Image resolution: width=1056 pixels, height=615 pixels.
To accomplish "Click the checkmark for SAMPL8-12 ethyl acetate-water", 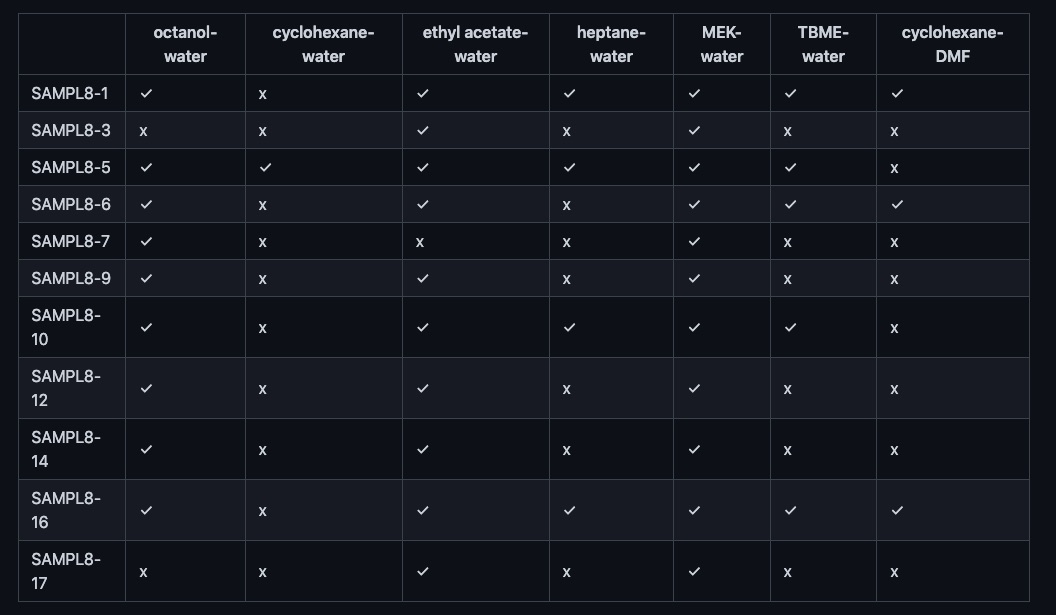I will [x=422, y=389].
